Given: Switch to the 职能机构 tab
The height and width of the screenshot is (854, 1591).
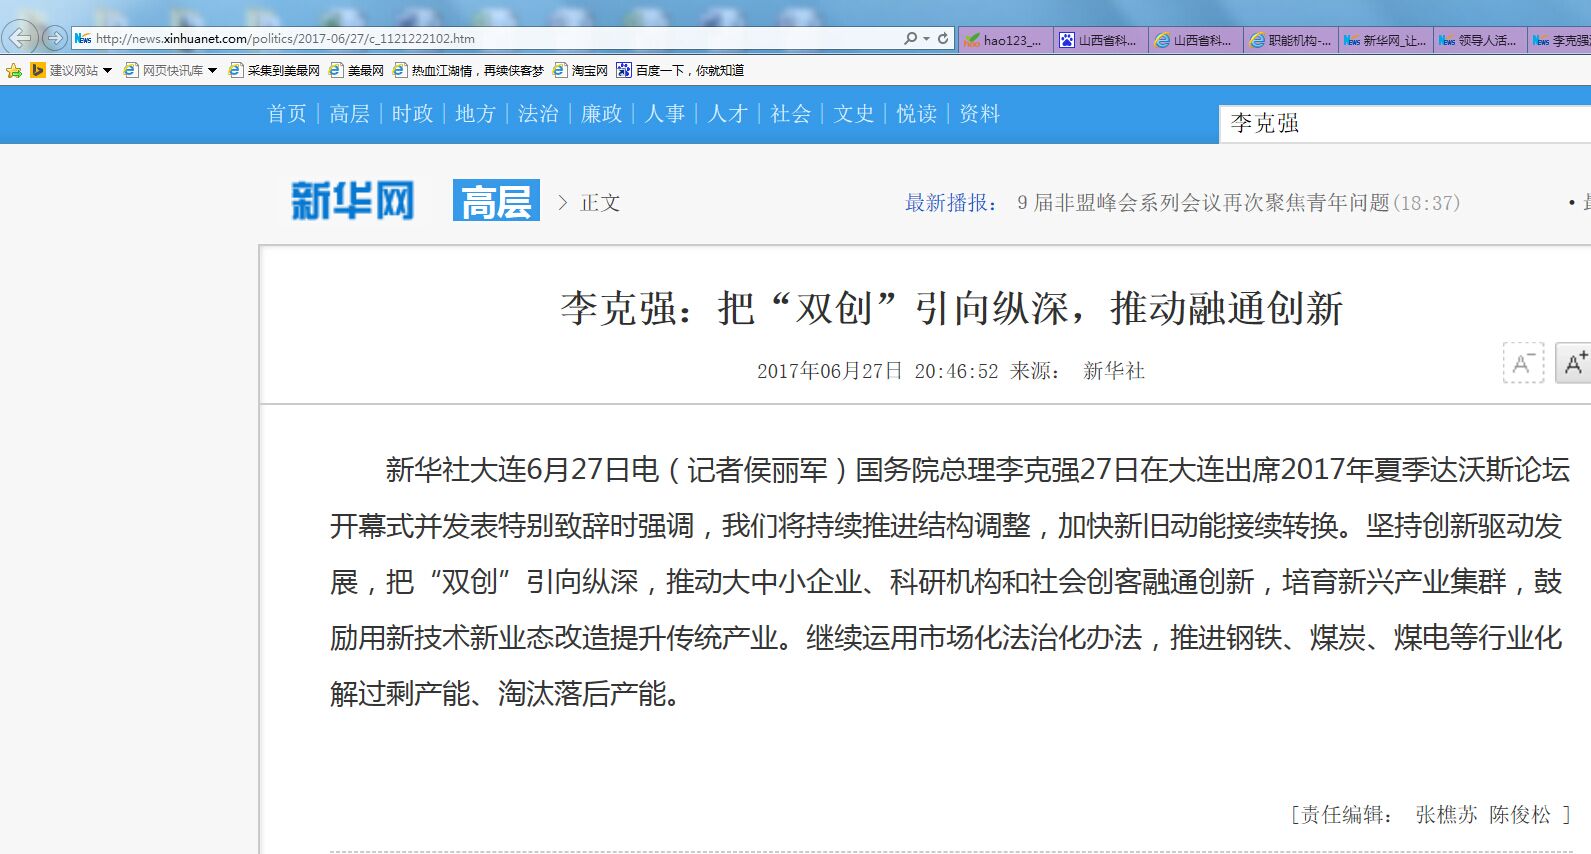Looking at the screenshot, I should [1291, 40].
